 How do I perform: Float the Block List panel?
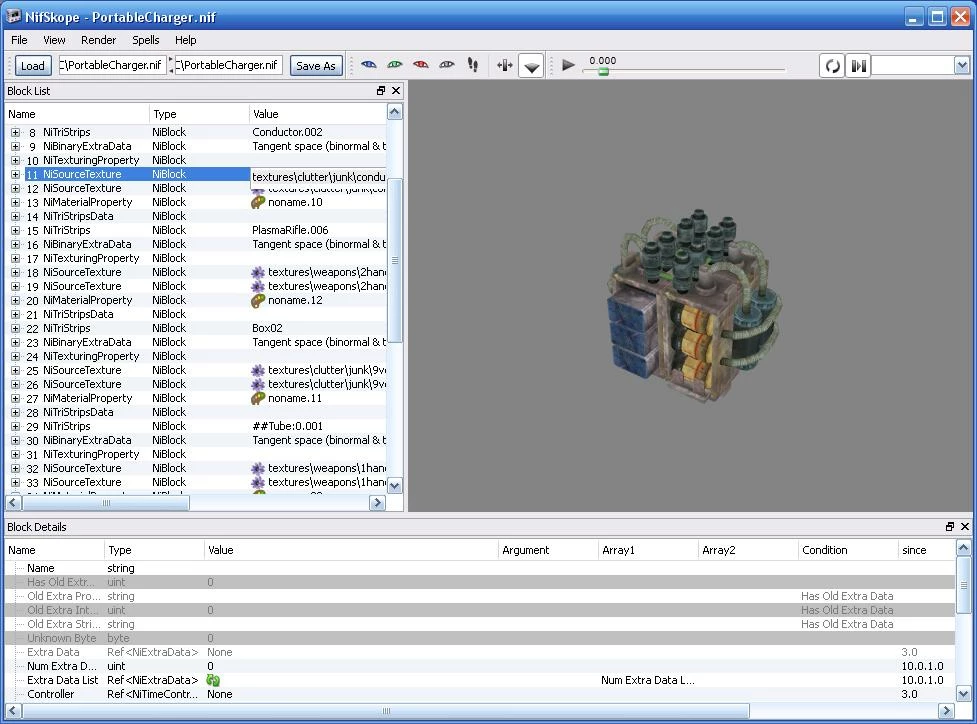click(x=381, y=91)
